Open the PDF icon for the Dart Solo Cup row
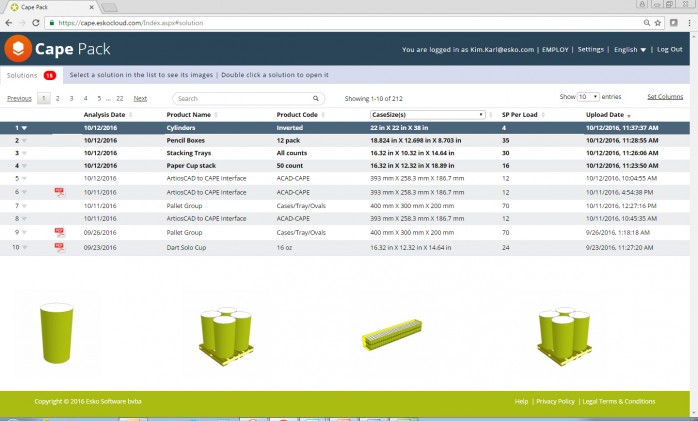 [59, 244]
